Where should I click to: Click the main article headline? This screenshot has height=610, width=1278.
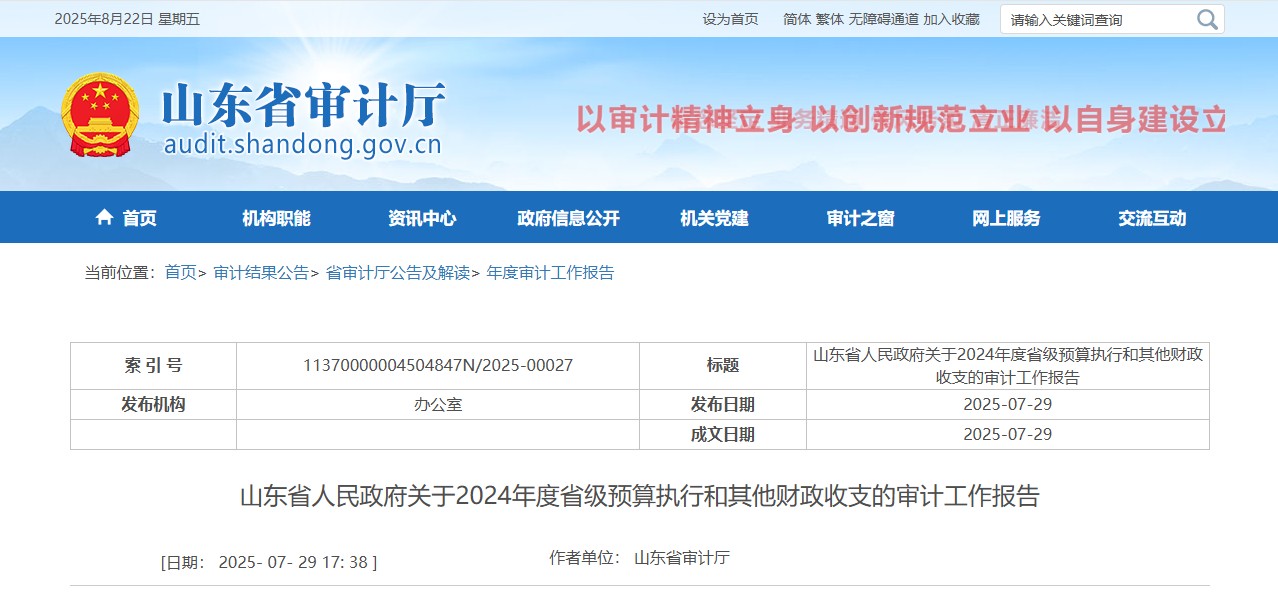tap(639, 497)
